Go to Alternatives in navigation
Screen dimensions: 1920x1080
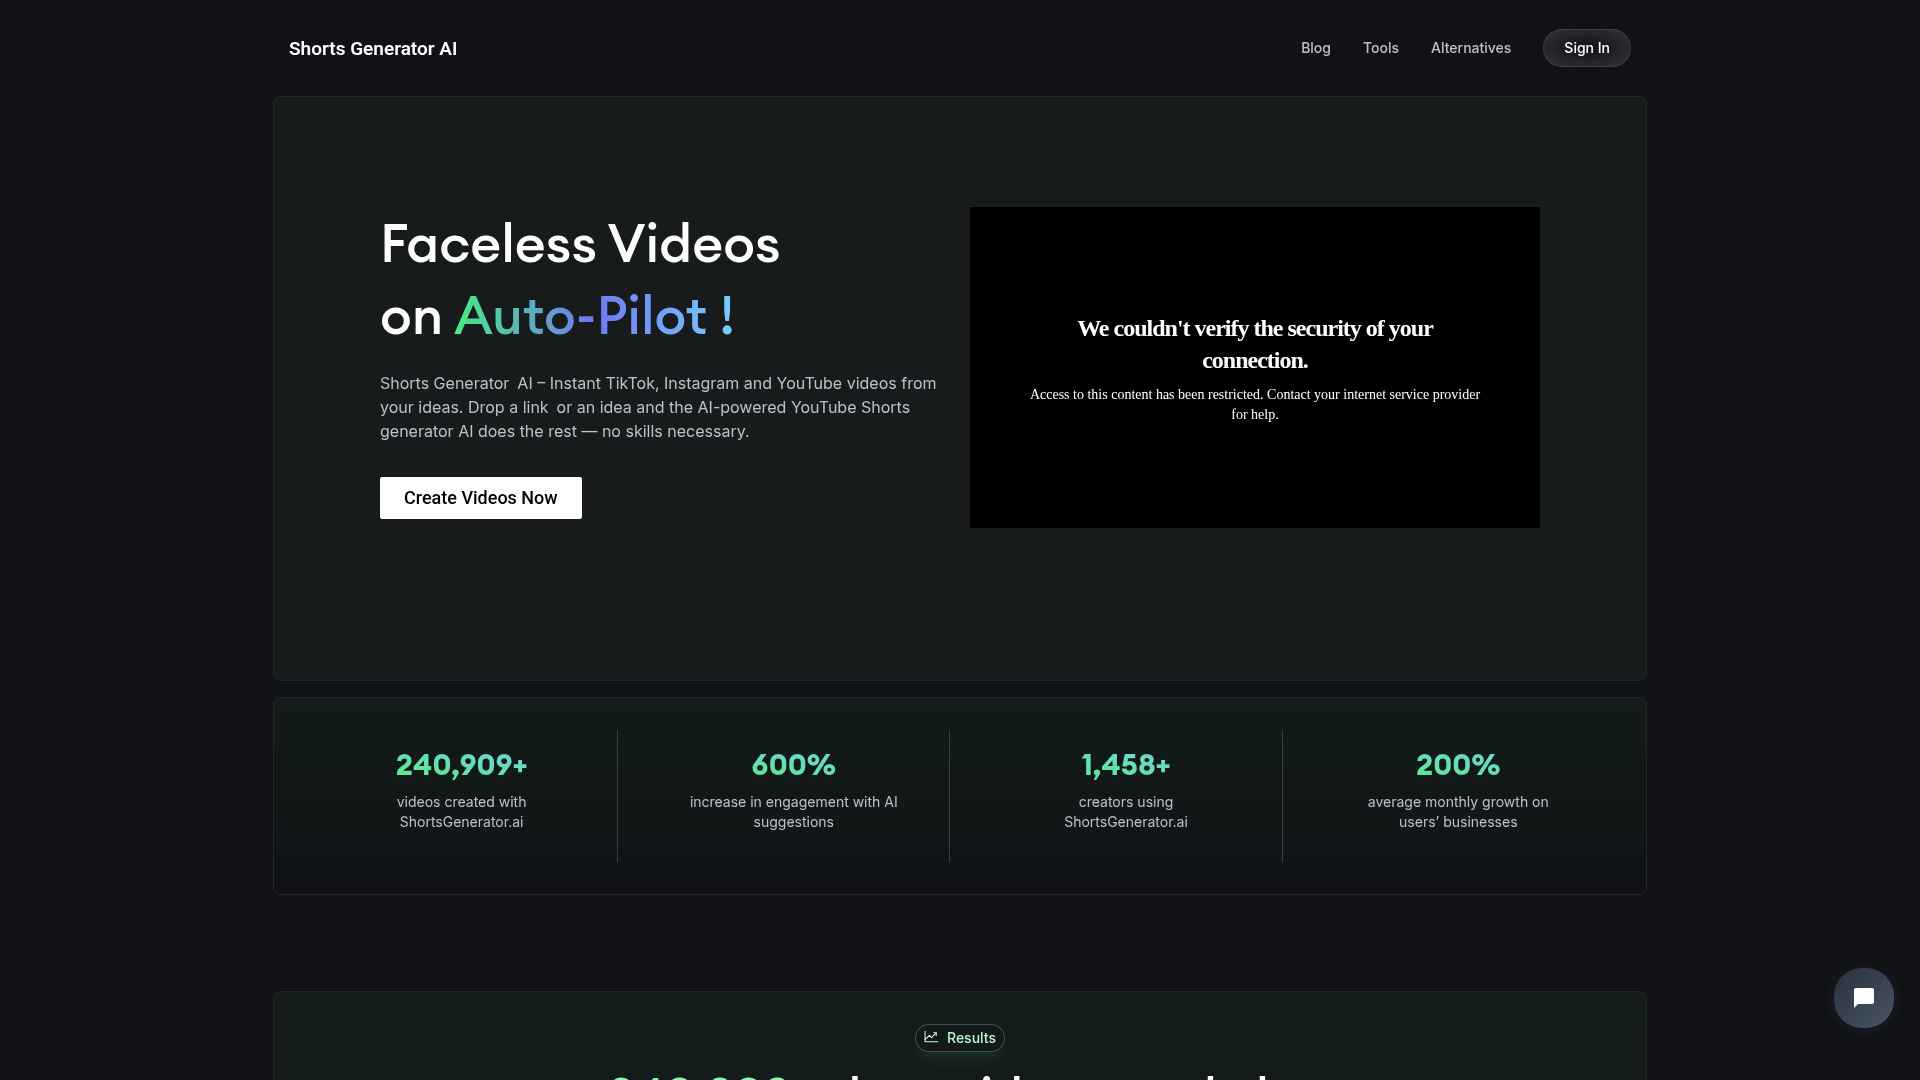pyautogui.click(x=1470, y=48)
